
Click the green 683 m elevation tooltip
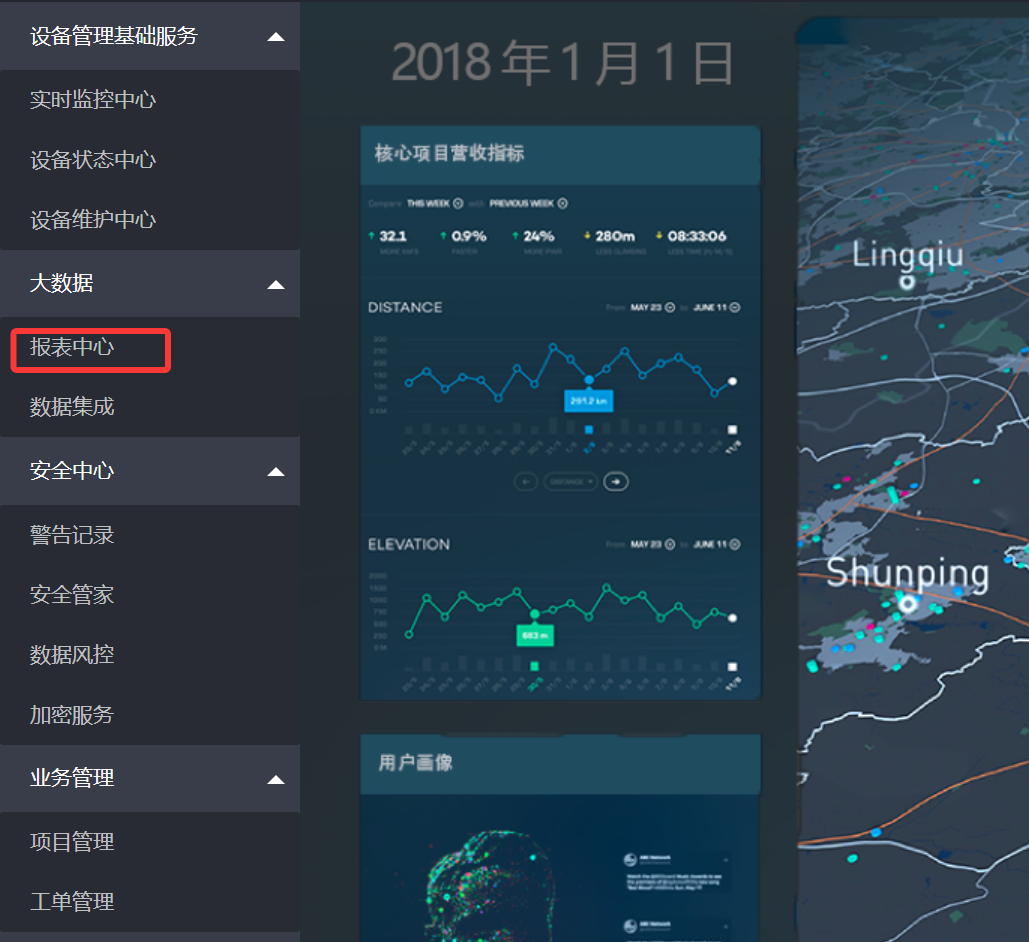pyautogui.click(x=535, y=635)
